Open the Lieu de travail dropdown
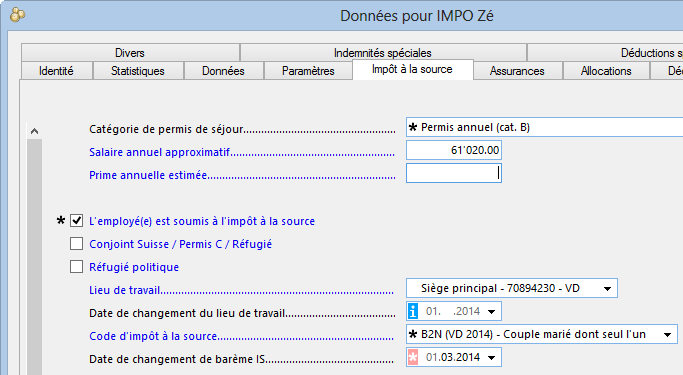Screen dimensions: 683x375 coord(607,288)
